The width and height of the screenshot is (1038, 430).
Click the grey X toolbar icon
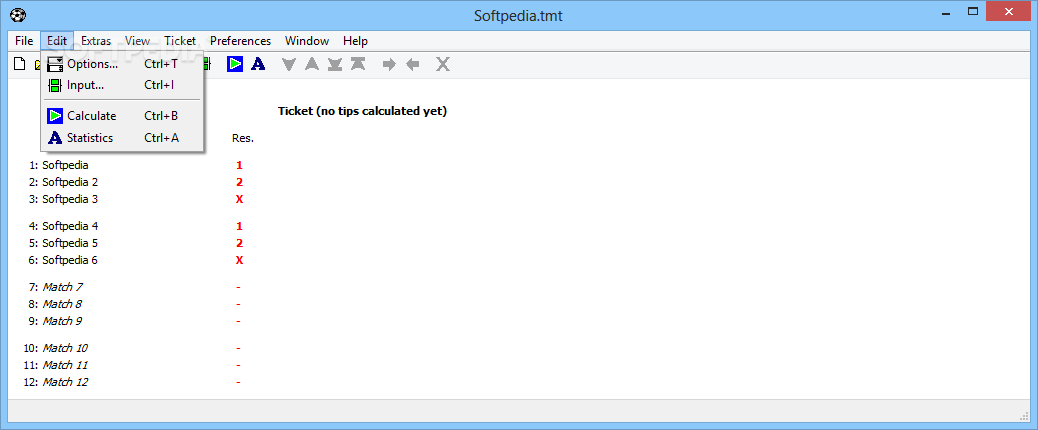click(x=443, y=64)
